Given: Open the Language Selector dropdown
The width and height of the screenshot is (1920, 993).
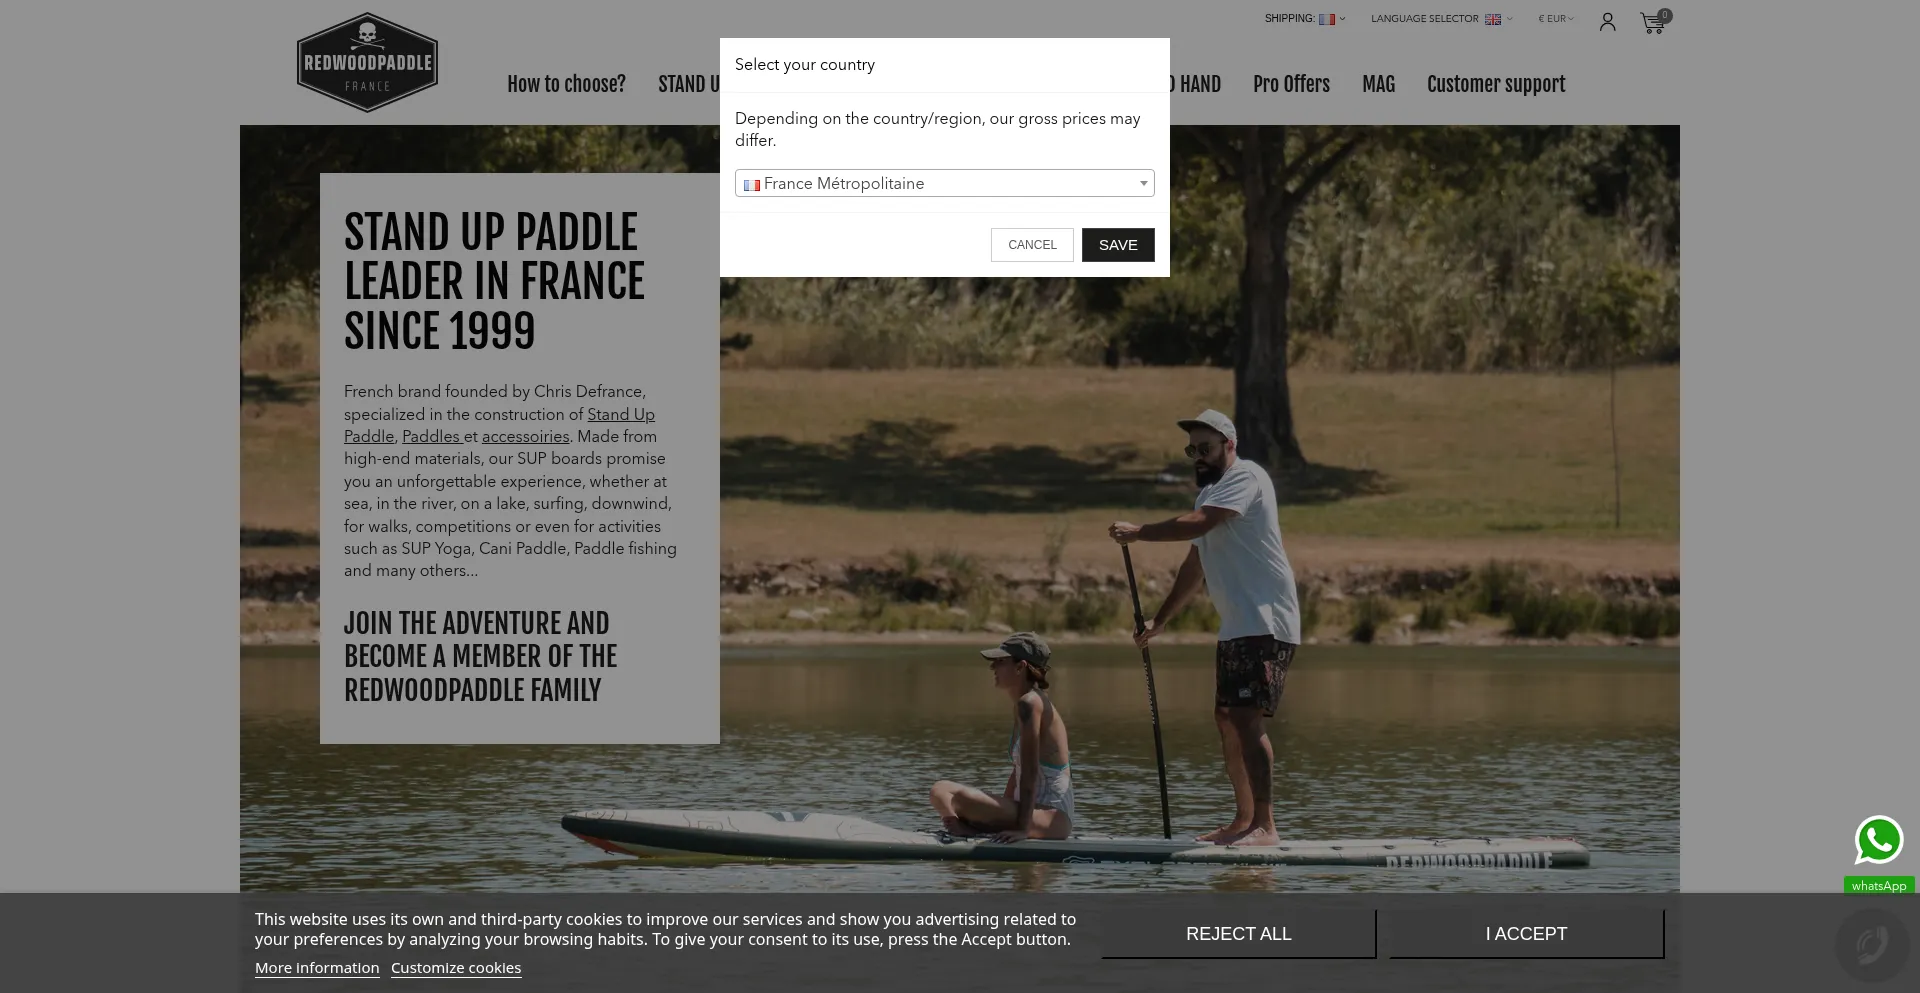Looking at the screenshot, I should [x=1441, y=19].
